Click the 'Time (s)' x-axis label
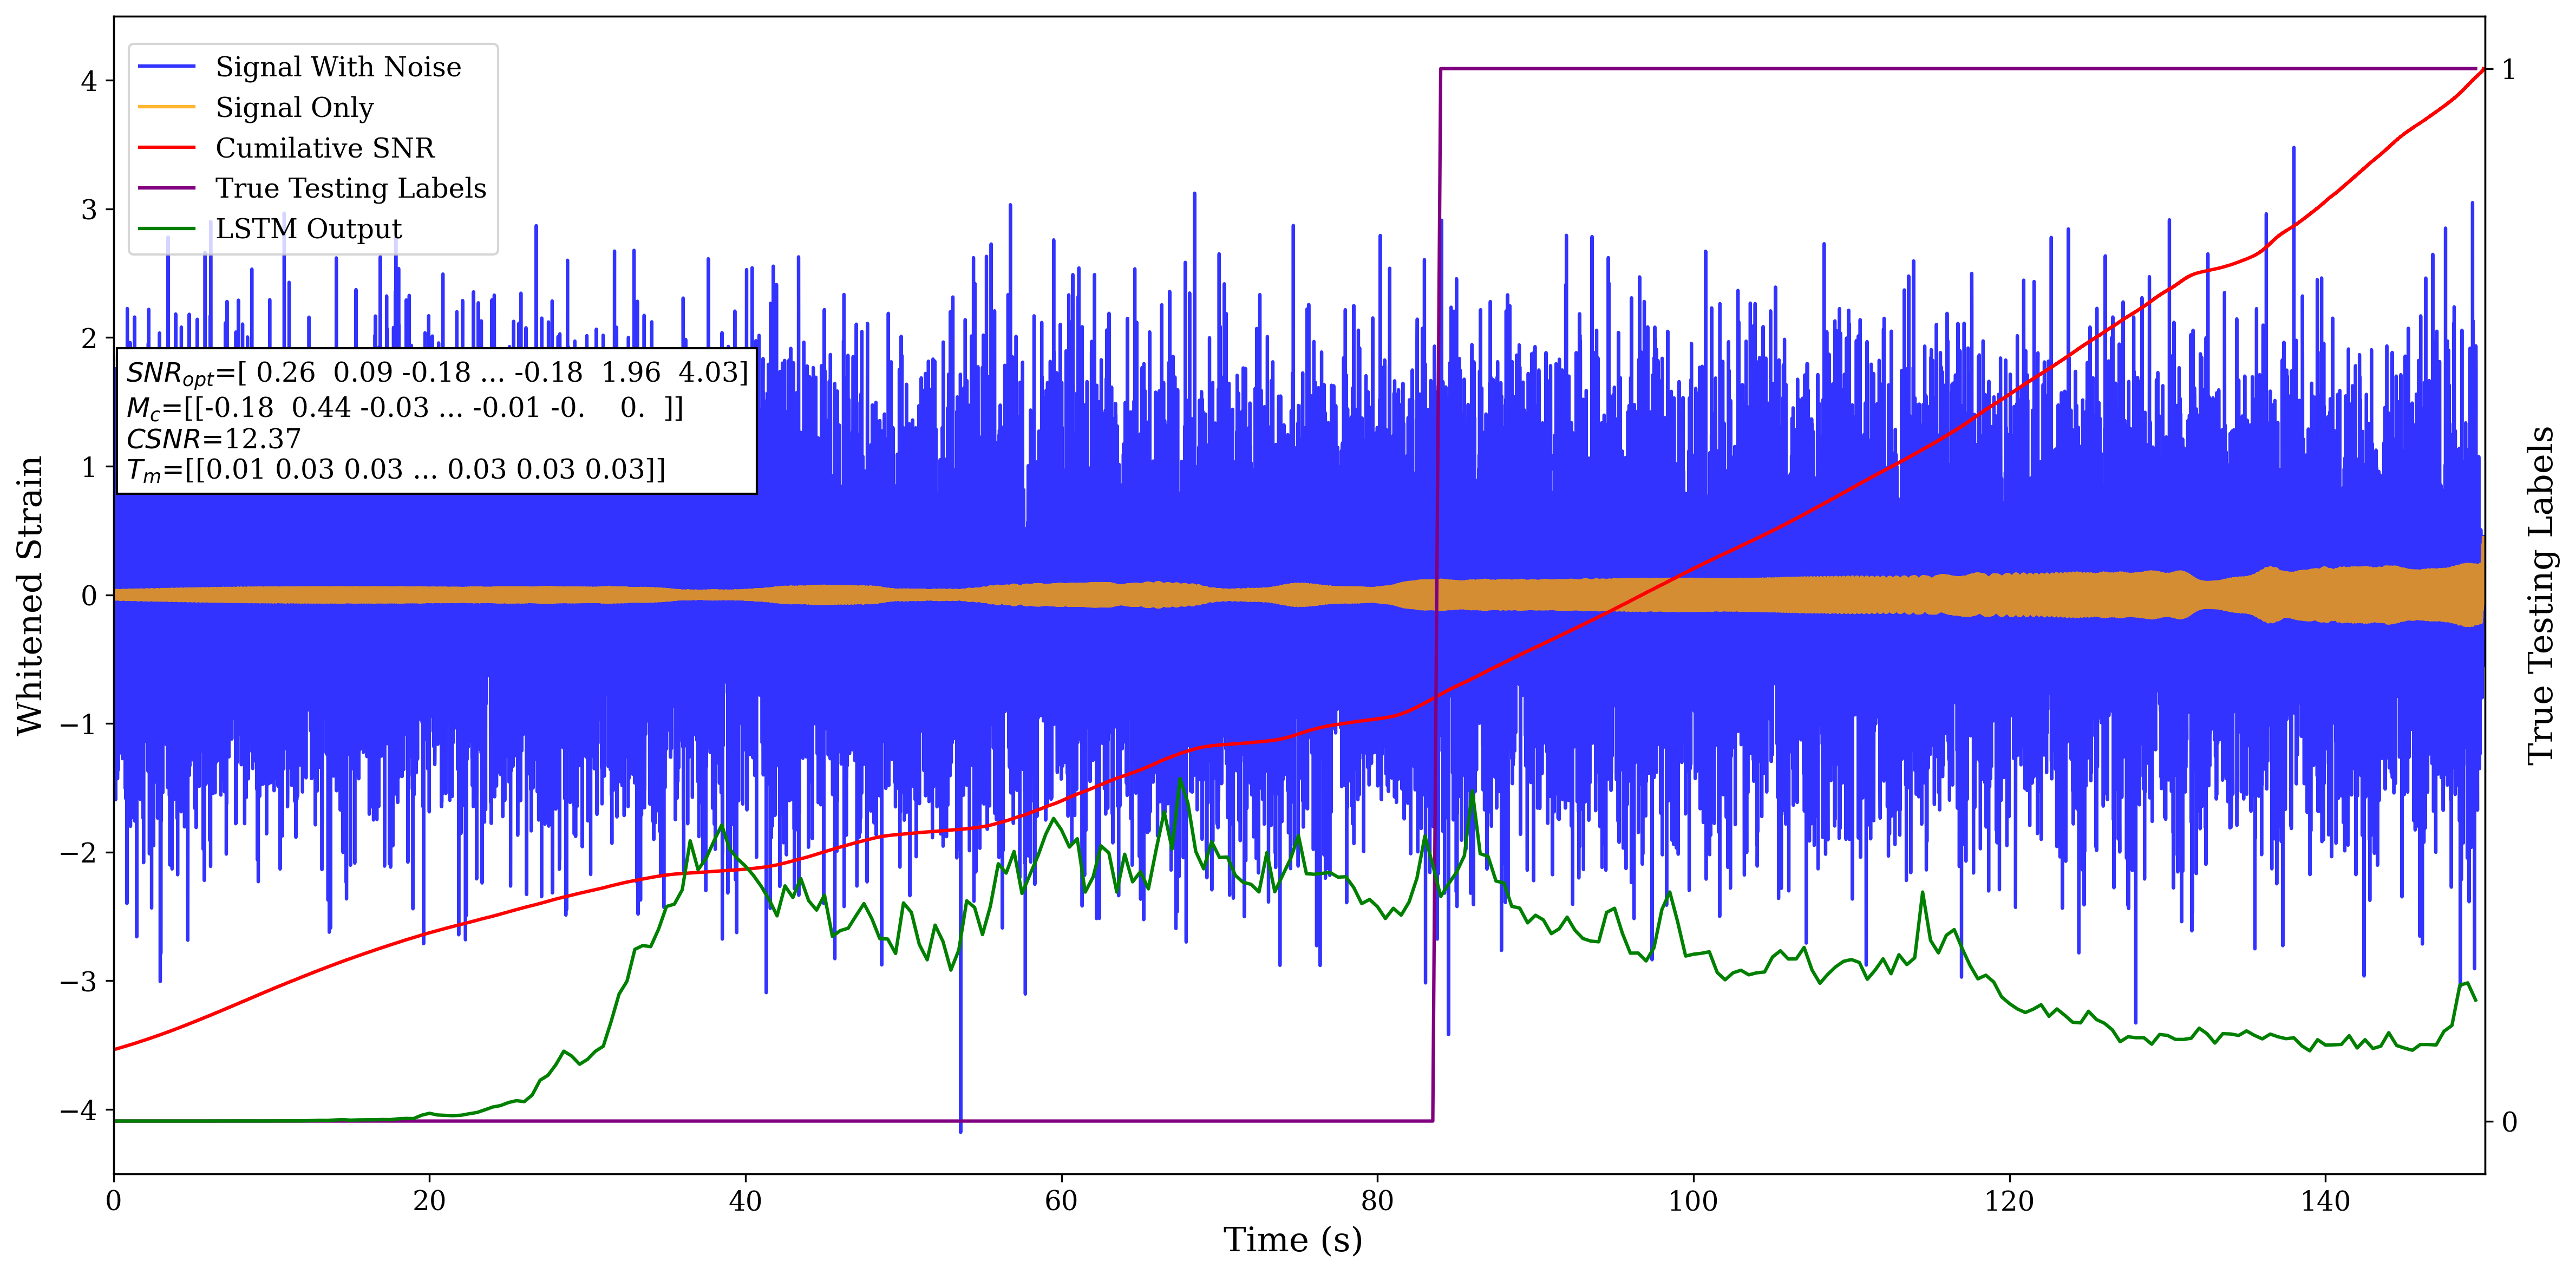The height and width of the screenshot is (1274, 2576). 1292,1240
